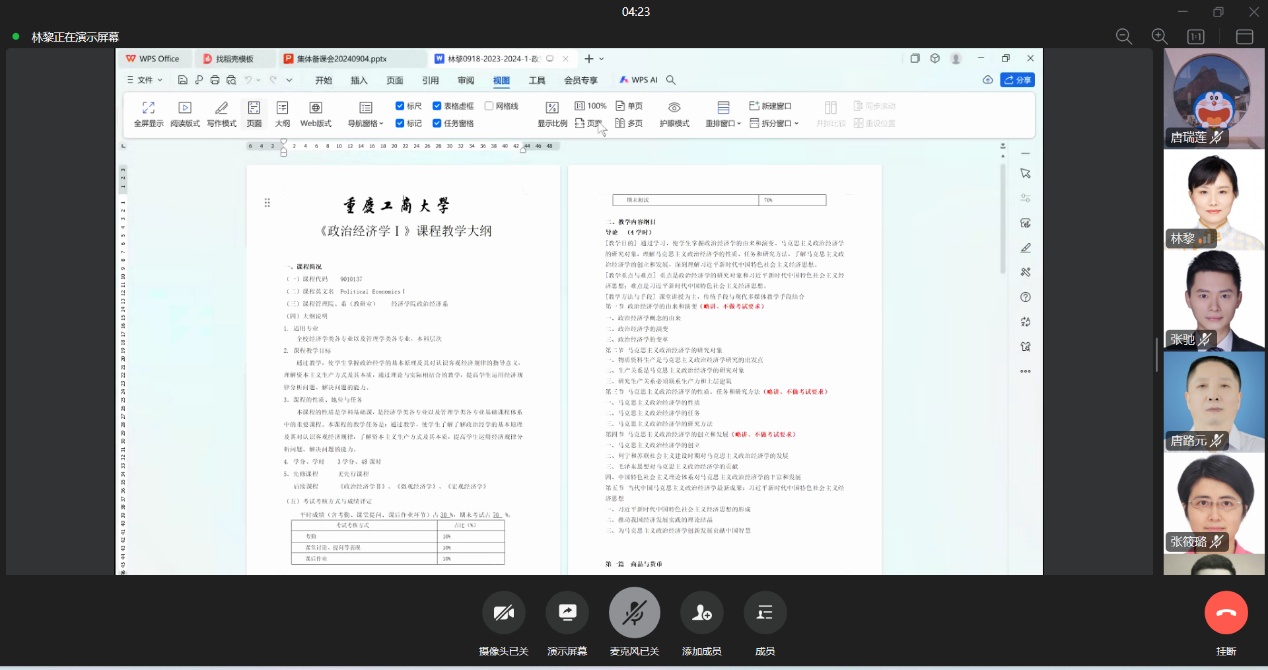Click the red 挂断 hang up button
This screenshot has height=670, width=1268.
(1226, 613)
